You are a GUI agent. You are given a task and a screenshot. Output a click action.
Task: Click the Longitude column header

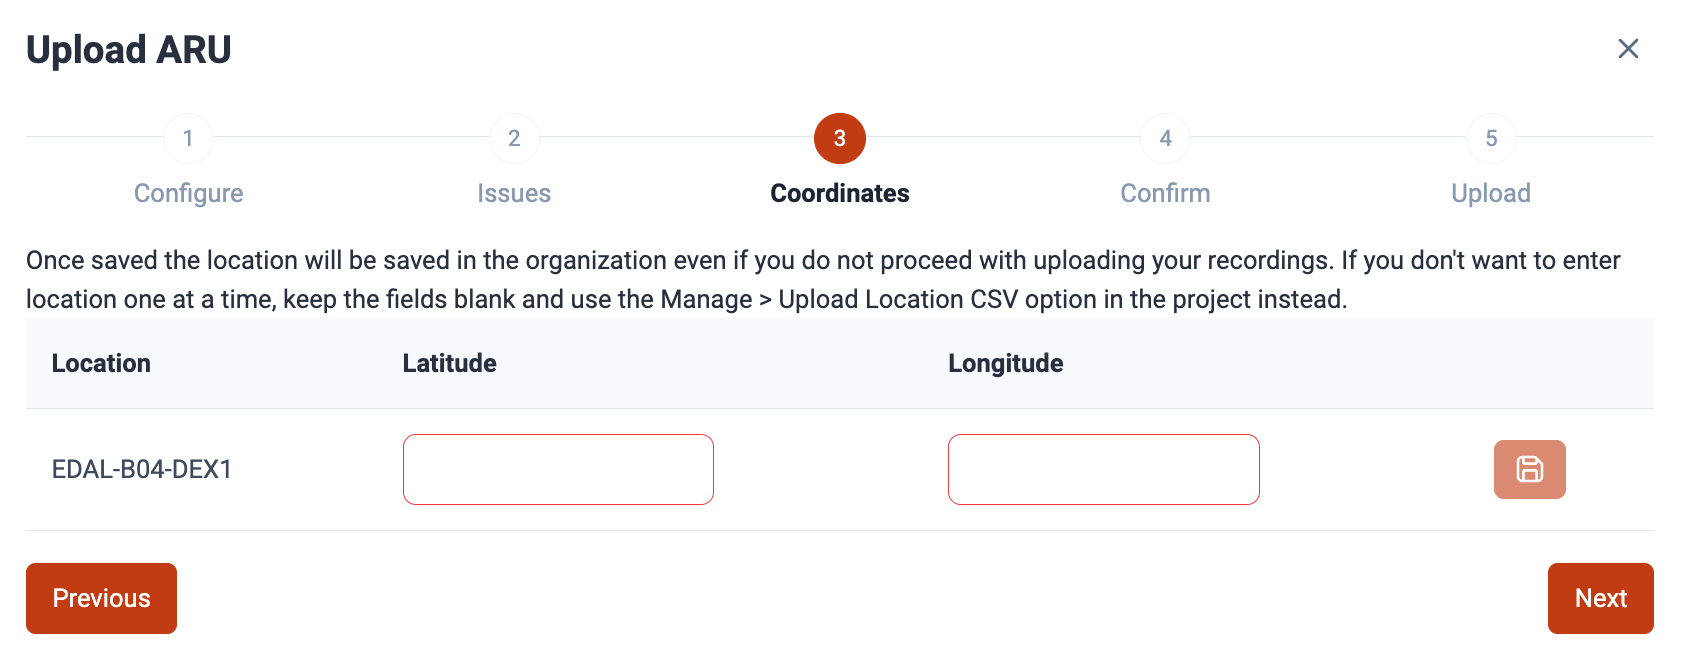[x=1005, y=363]
